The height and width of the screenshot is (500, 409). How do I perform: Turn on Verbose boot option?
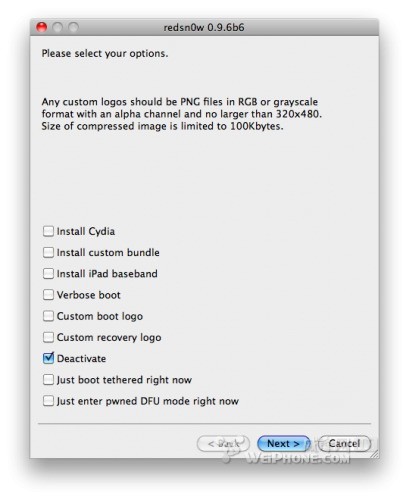pyautogui.click(x=48, y=295)
